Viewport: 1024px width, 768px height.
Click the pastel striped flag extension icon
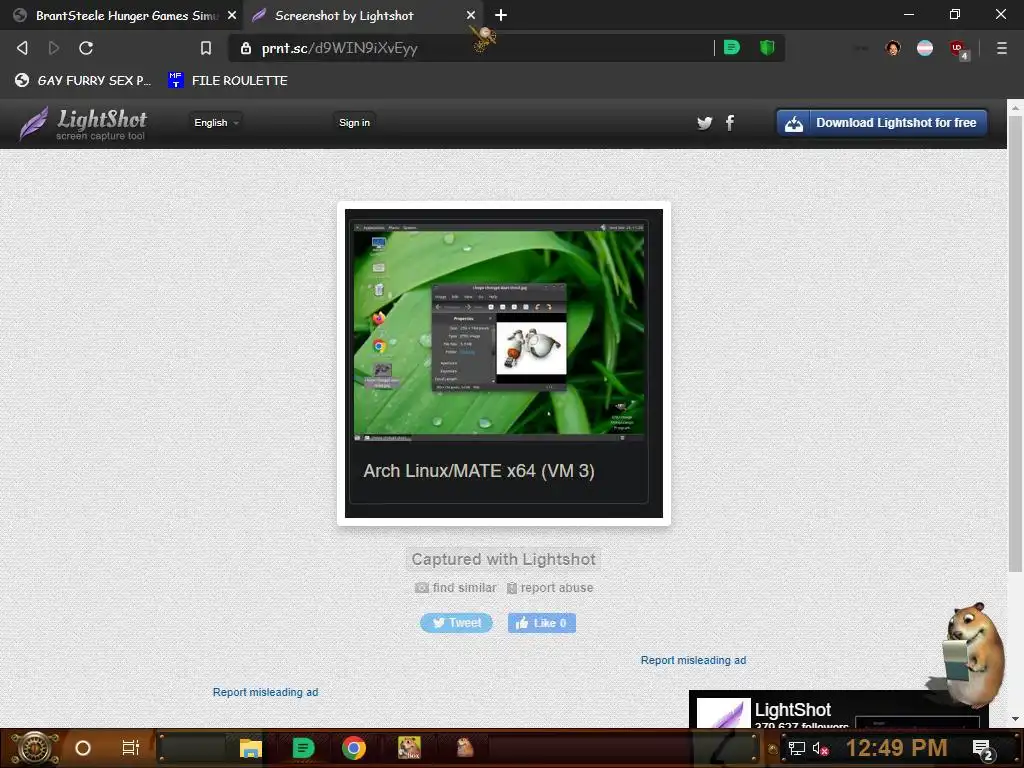[925, 48]
